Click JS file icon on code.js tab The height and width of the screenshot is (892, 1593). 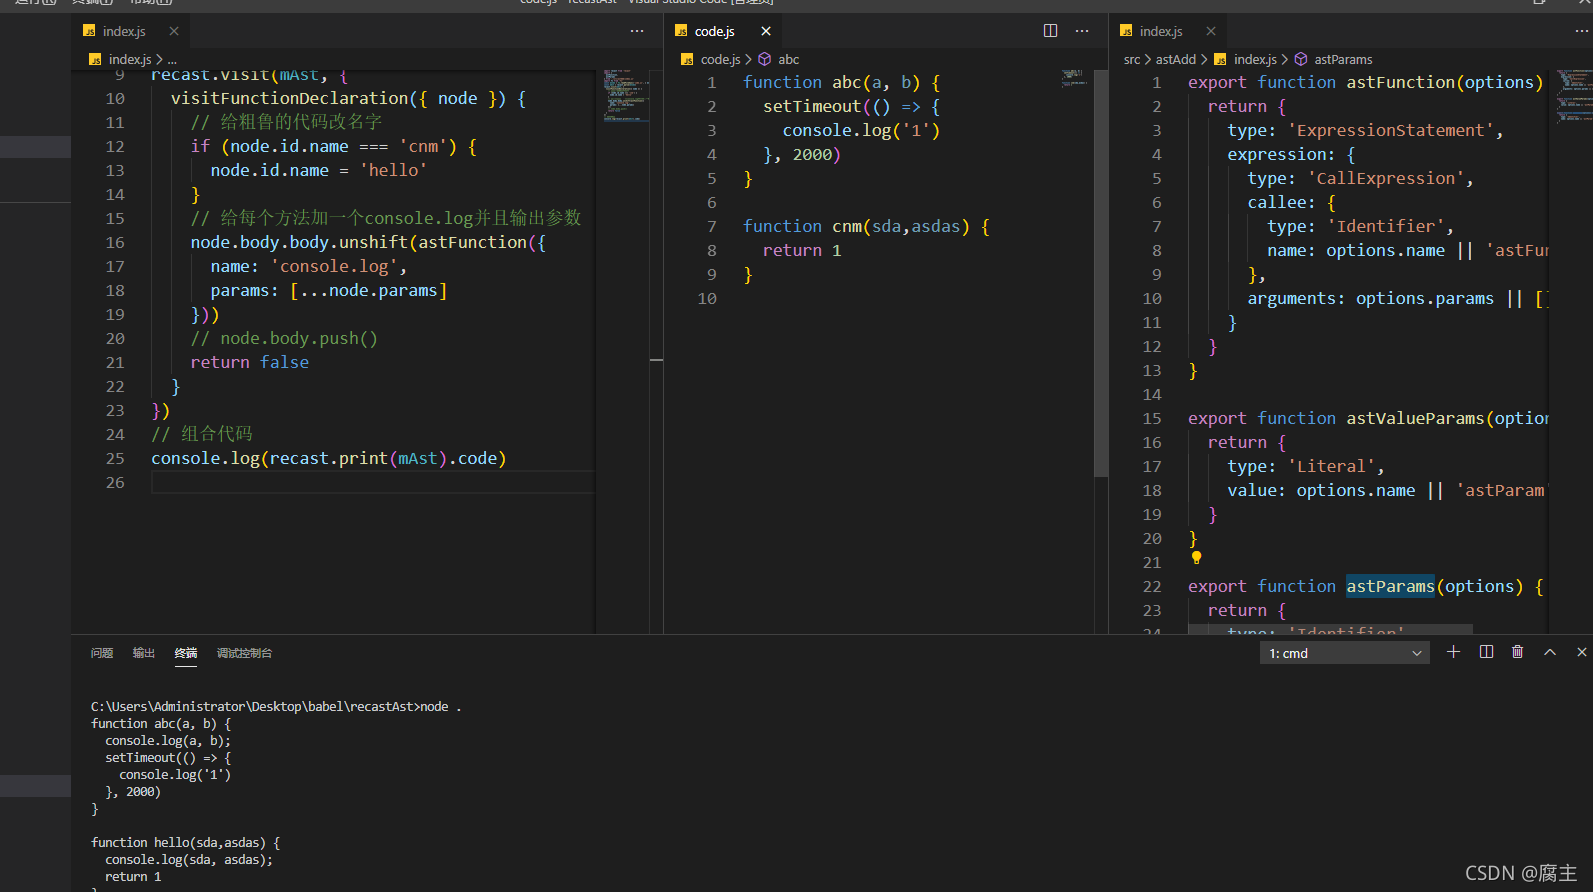click(x=681, y=31)
